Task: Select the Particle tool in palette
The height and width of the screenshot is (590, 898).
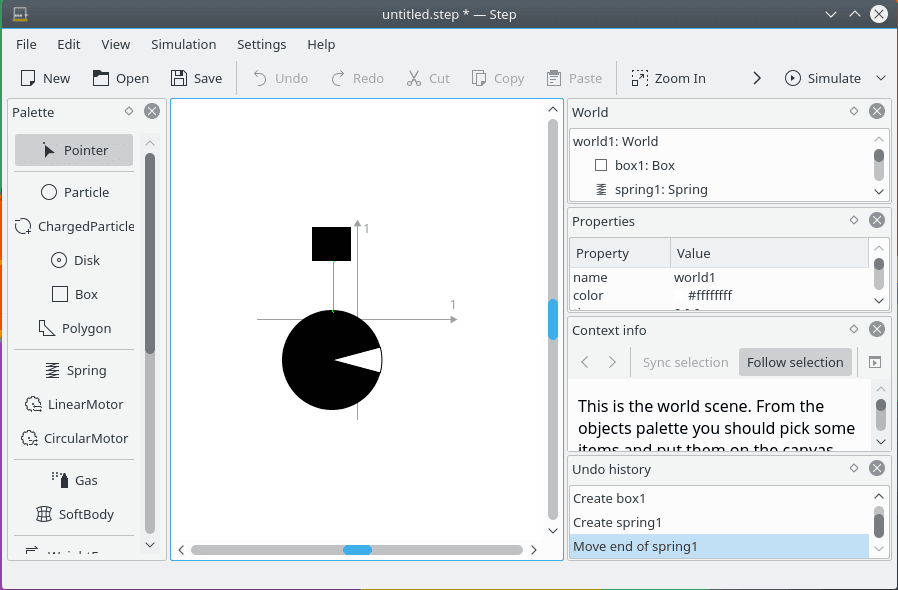Action: 74,192
